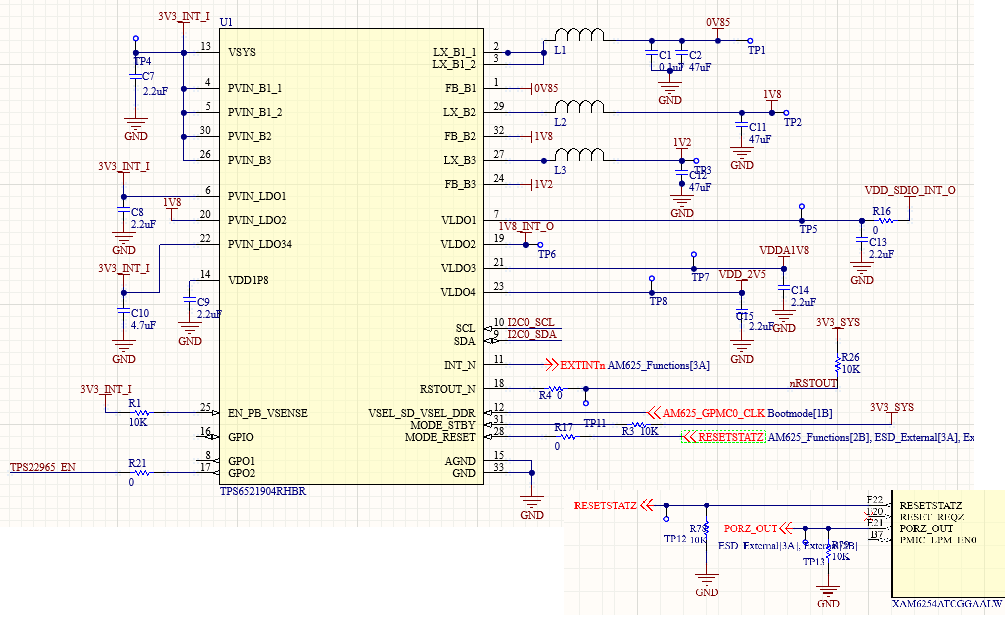
Task: Click test point TP4
Action: (136, 39)
